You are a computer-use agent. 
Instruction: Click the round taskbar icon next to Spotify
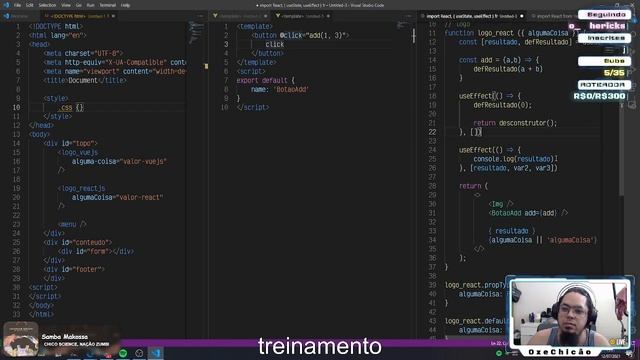[139, 353]
